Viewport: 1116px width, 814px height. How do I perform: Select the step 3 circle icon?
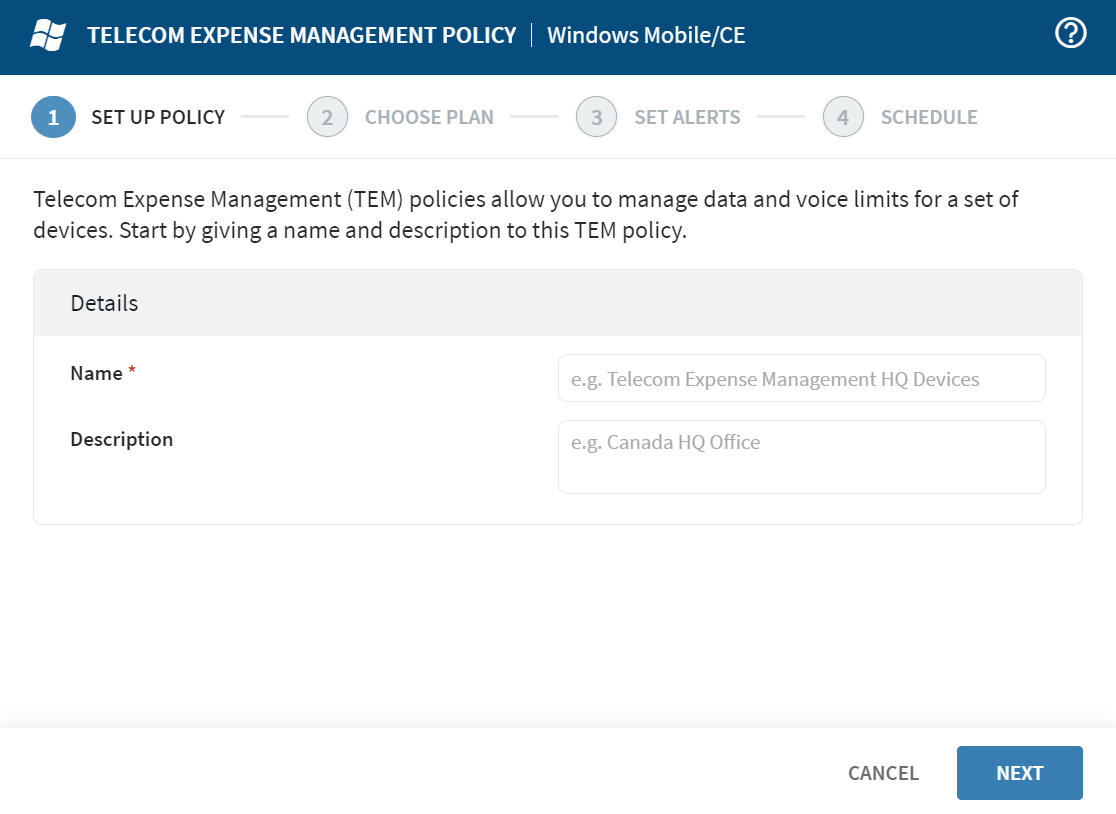596,117
